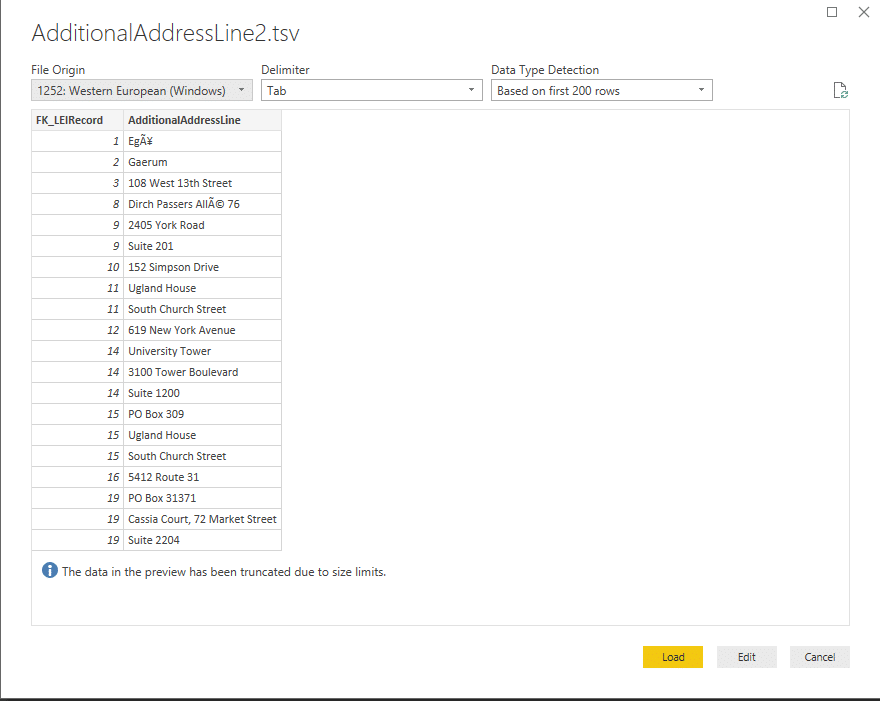Open the File Origin dropdown
880x701 pixels.
pyautogui.click(x=142, y=90)
